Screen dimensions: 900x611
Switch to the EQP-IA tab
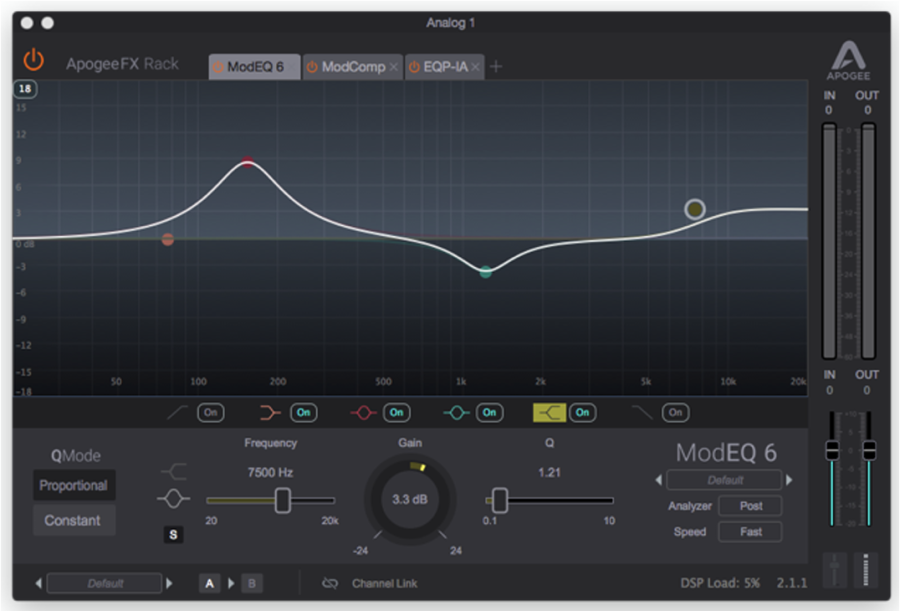445,67
